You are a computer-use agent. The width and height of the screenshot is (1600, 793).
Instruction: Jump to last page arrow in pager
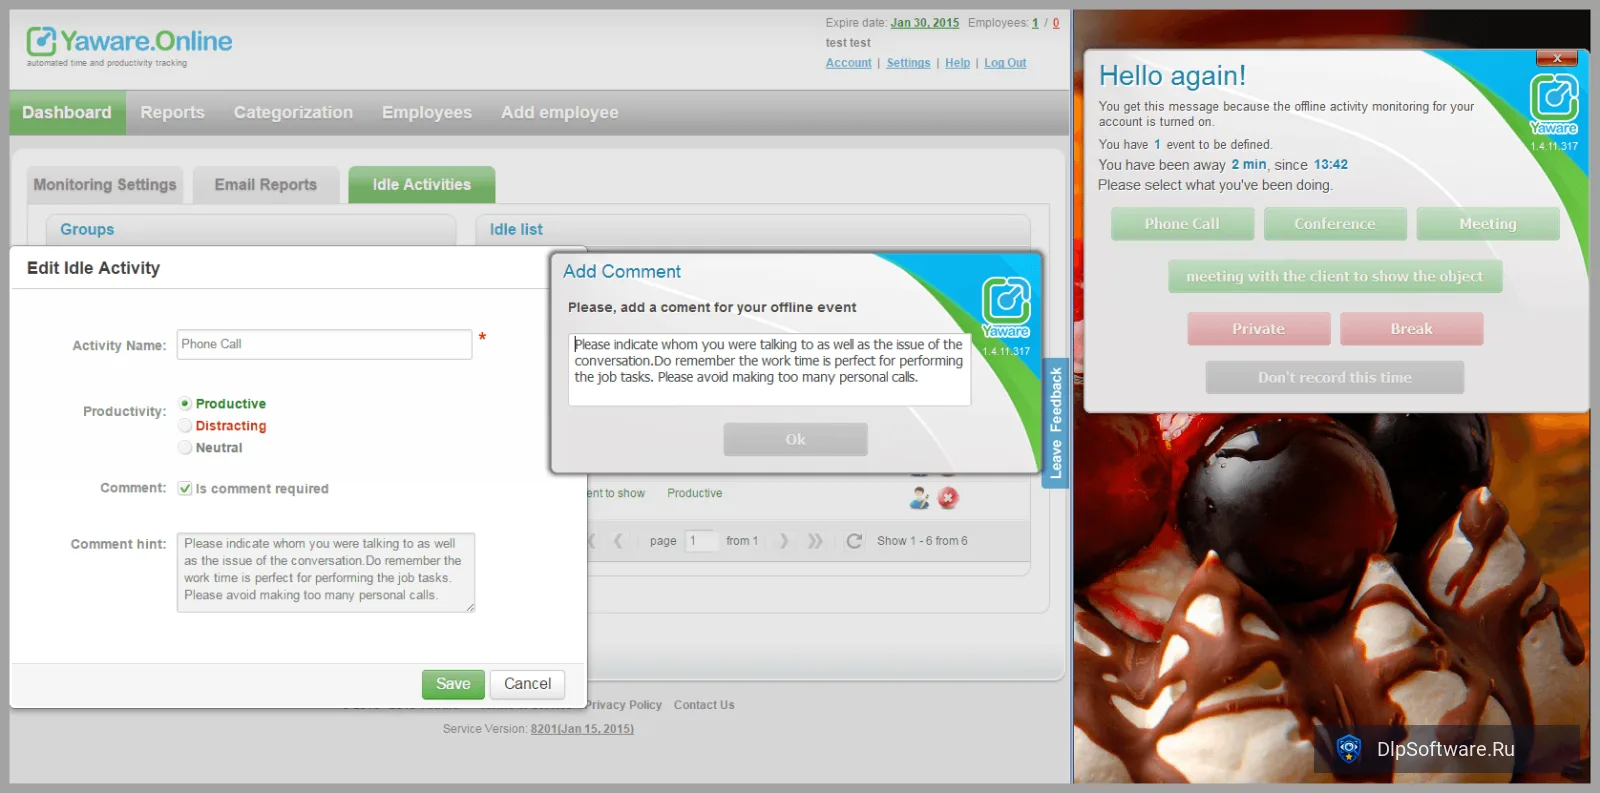click(x=815, y=541)
